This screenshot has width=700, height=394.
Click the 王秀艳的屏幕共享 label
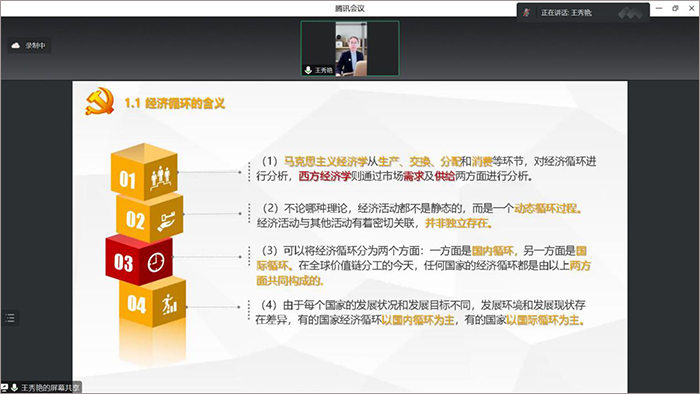50,388
